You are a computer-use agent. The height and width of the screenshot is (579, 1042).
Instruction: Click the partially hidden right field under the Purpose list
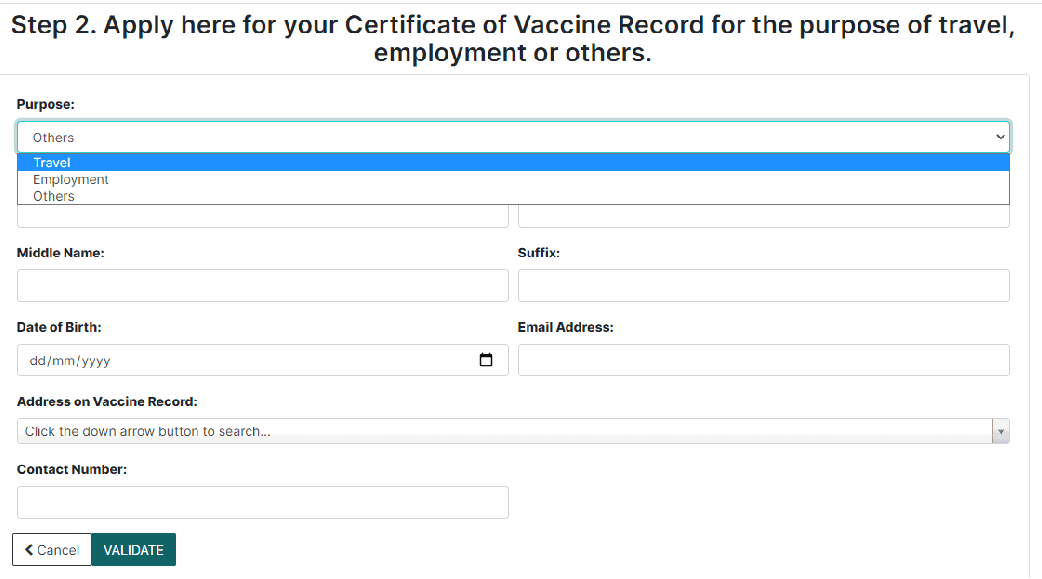coord(763,216)
